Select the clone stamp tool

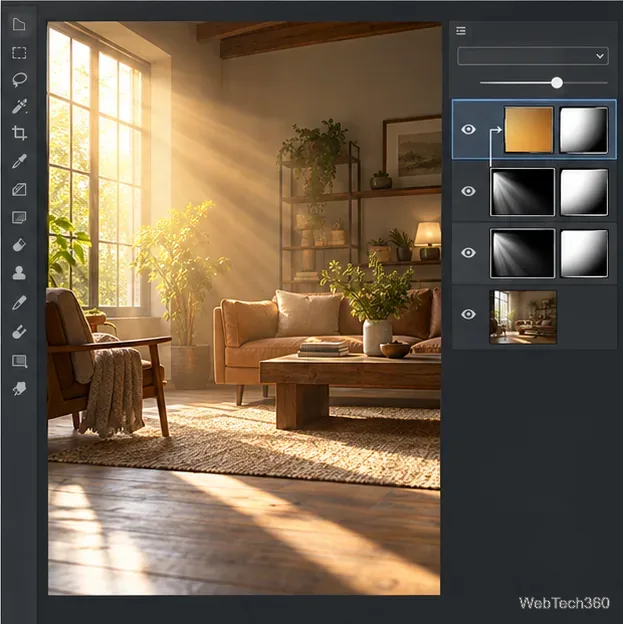click(19, 273)
